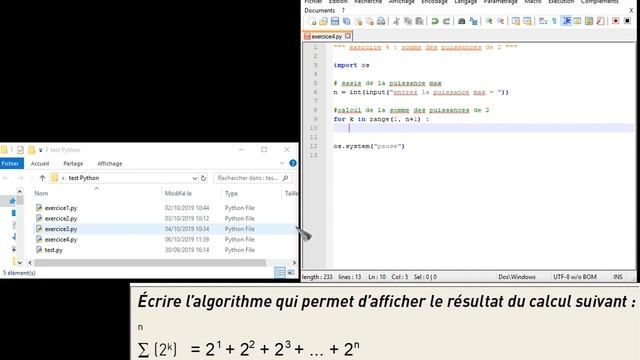Toggle synchronized horizontal scrolling icon
The height and width of the screenshot is (360, 640).
pos(527,21)
